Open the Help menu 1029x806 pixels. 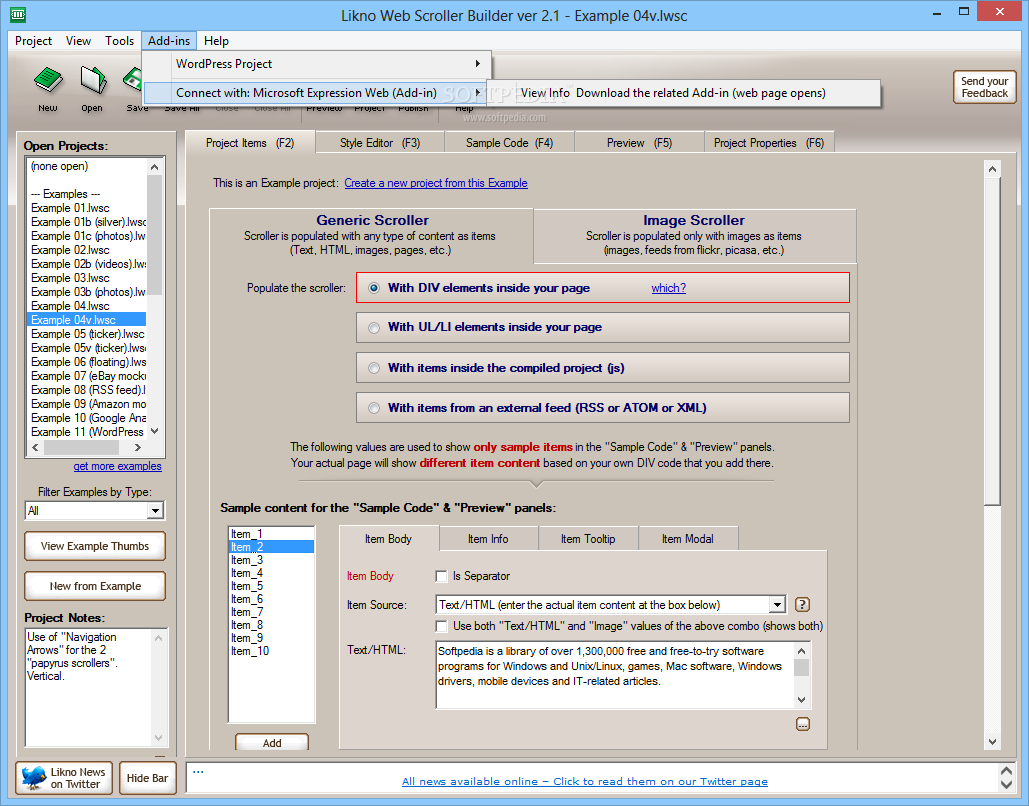coord(216,41)
